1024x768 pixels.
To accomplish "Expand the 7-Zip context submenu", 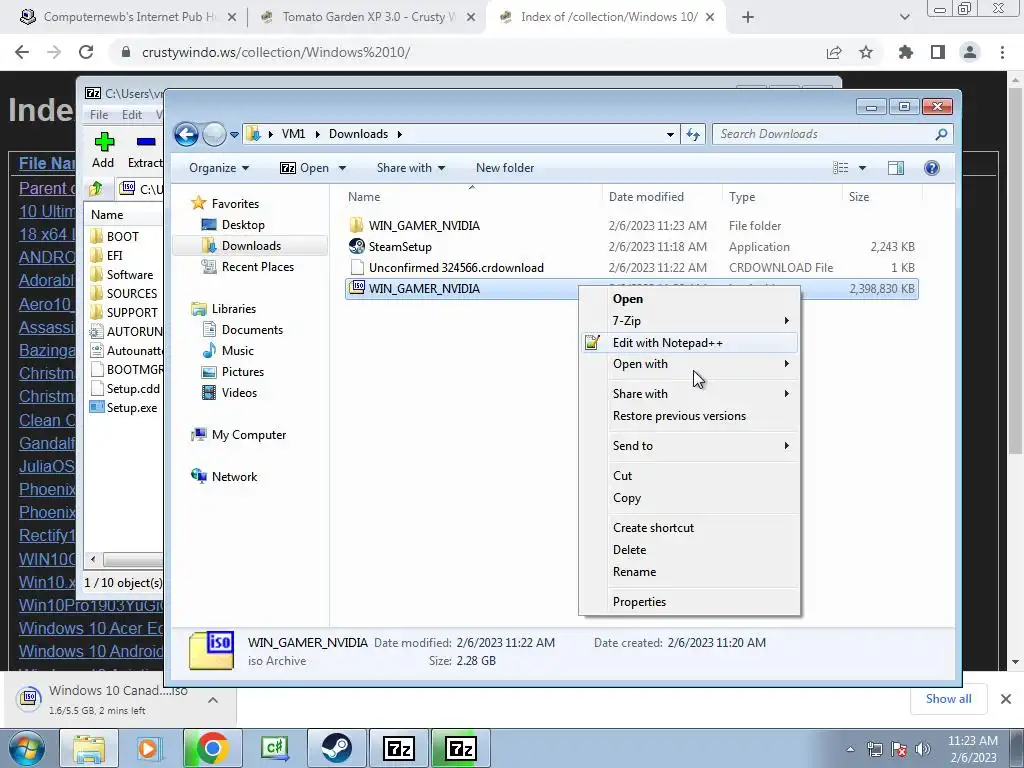I will pos(690,321).
